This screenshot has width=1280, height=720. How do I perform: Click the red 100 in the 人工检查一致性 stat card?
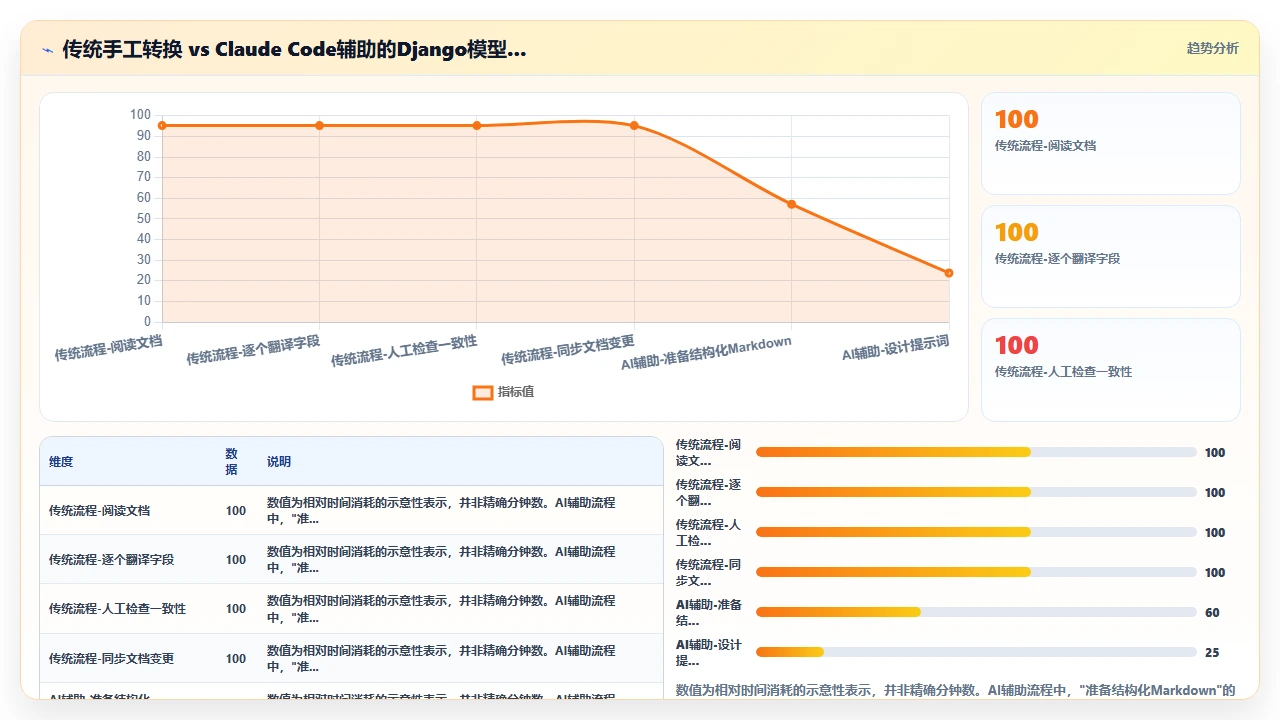[x=1016, y=346]
